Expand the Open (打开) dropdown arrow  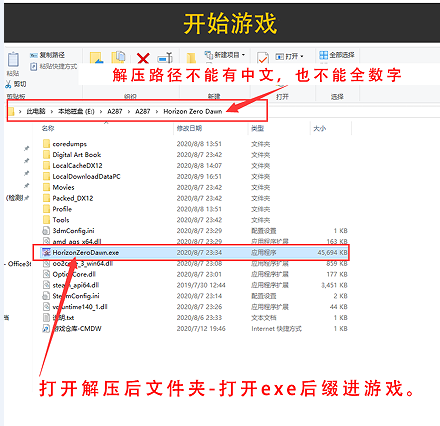[302, 56]
